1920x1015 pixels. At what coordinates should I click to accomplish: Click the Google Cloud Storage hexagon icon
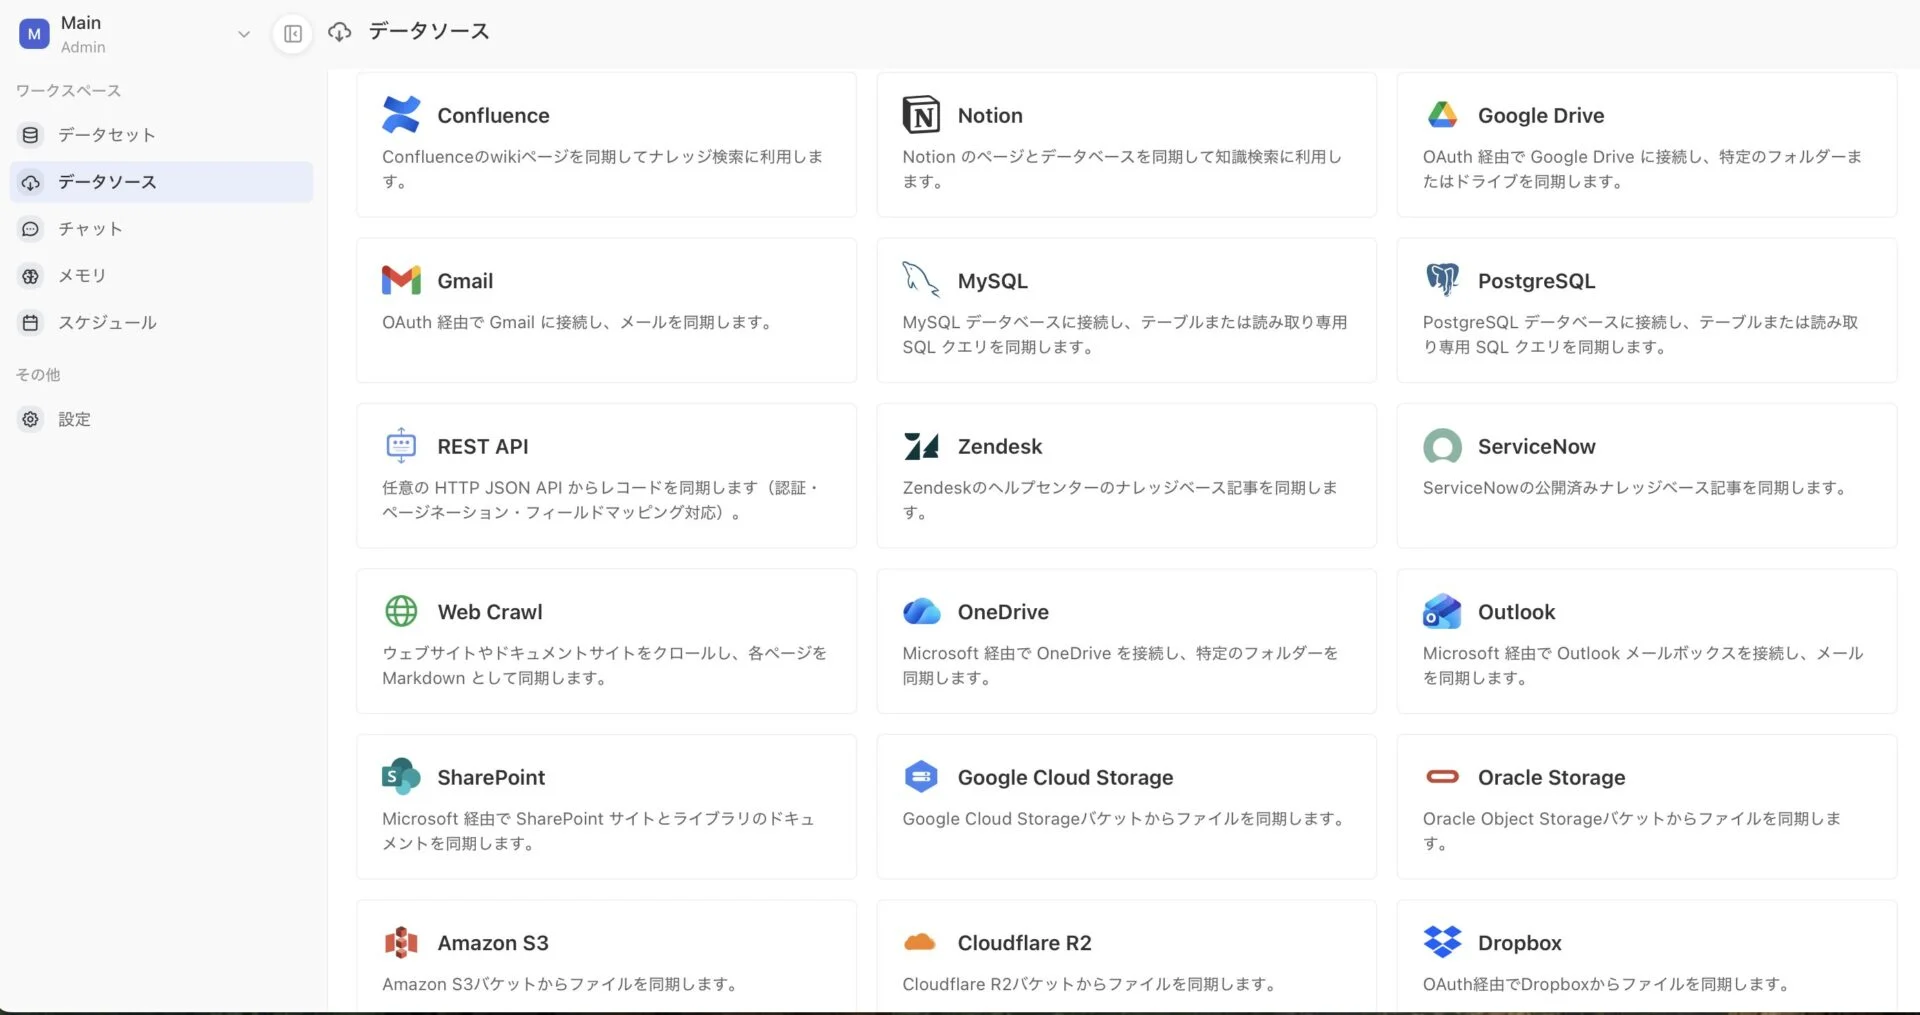[x=921, y=776]
